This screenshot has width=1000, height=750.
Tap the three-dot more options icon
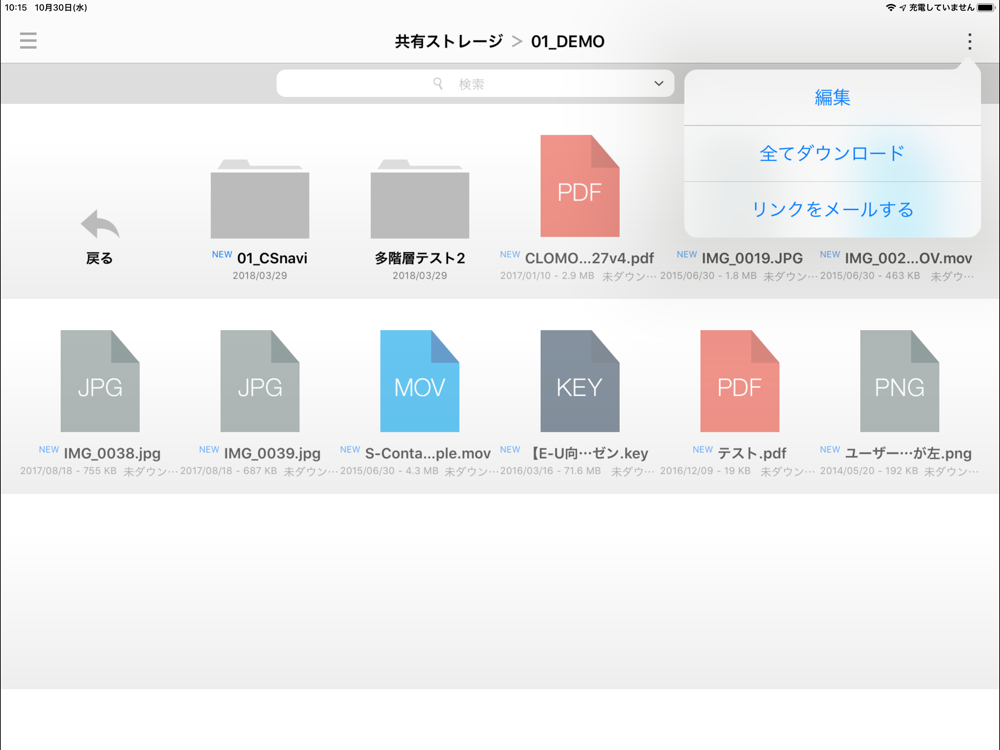pyautogui.click(x=969, y=41)
